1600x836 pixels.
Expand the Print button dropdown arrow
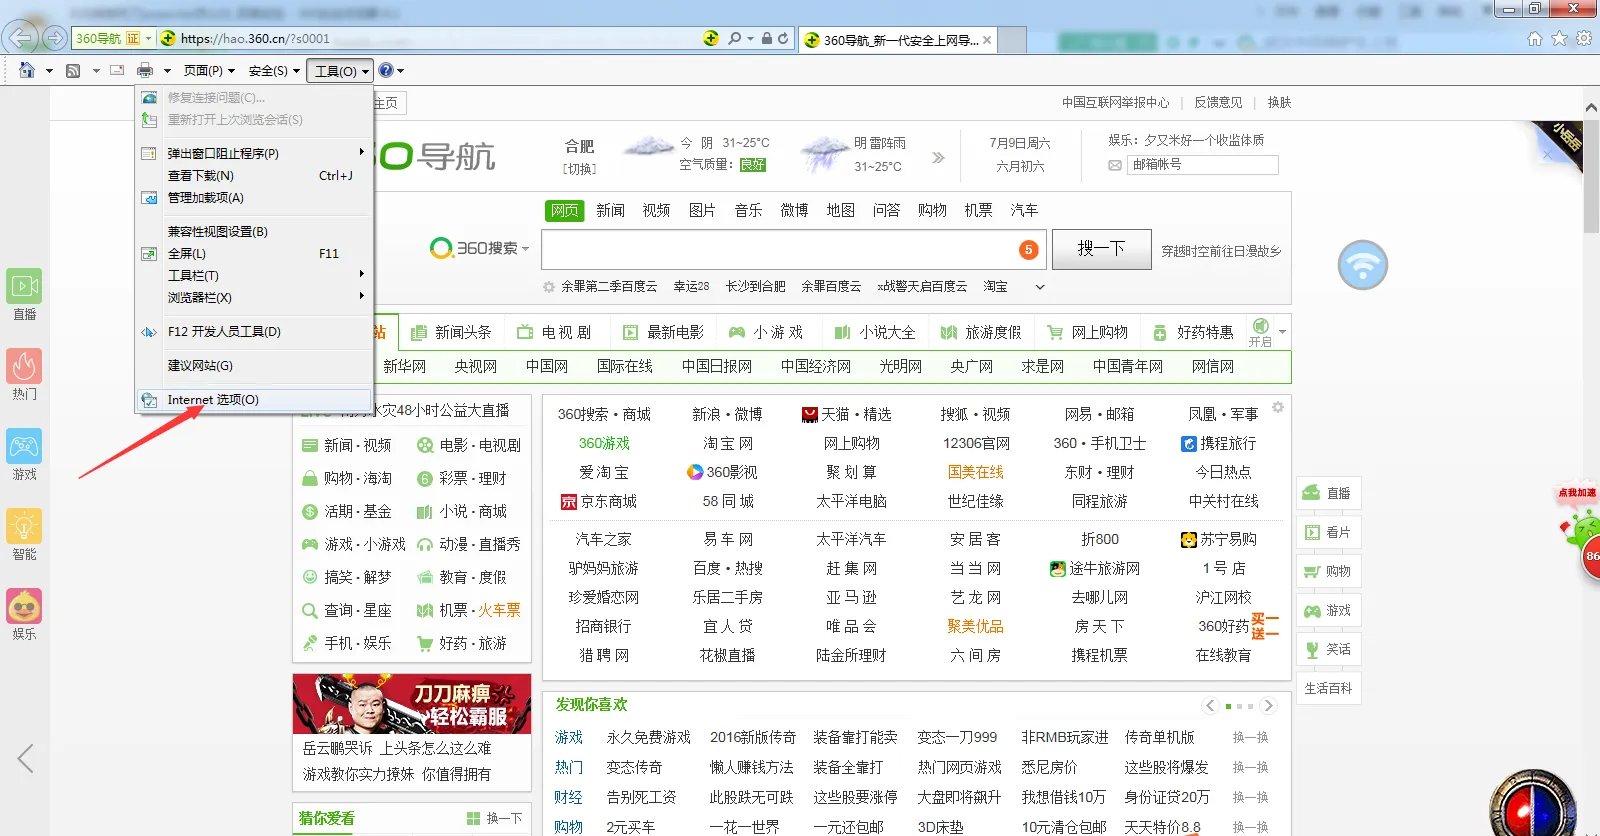point(167,71)
